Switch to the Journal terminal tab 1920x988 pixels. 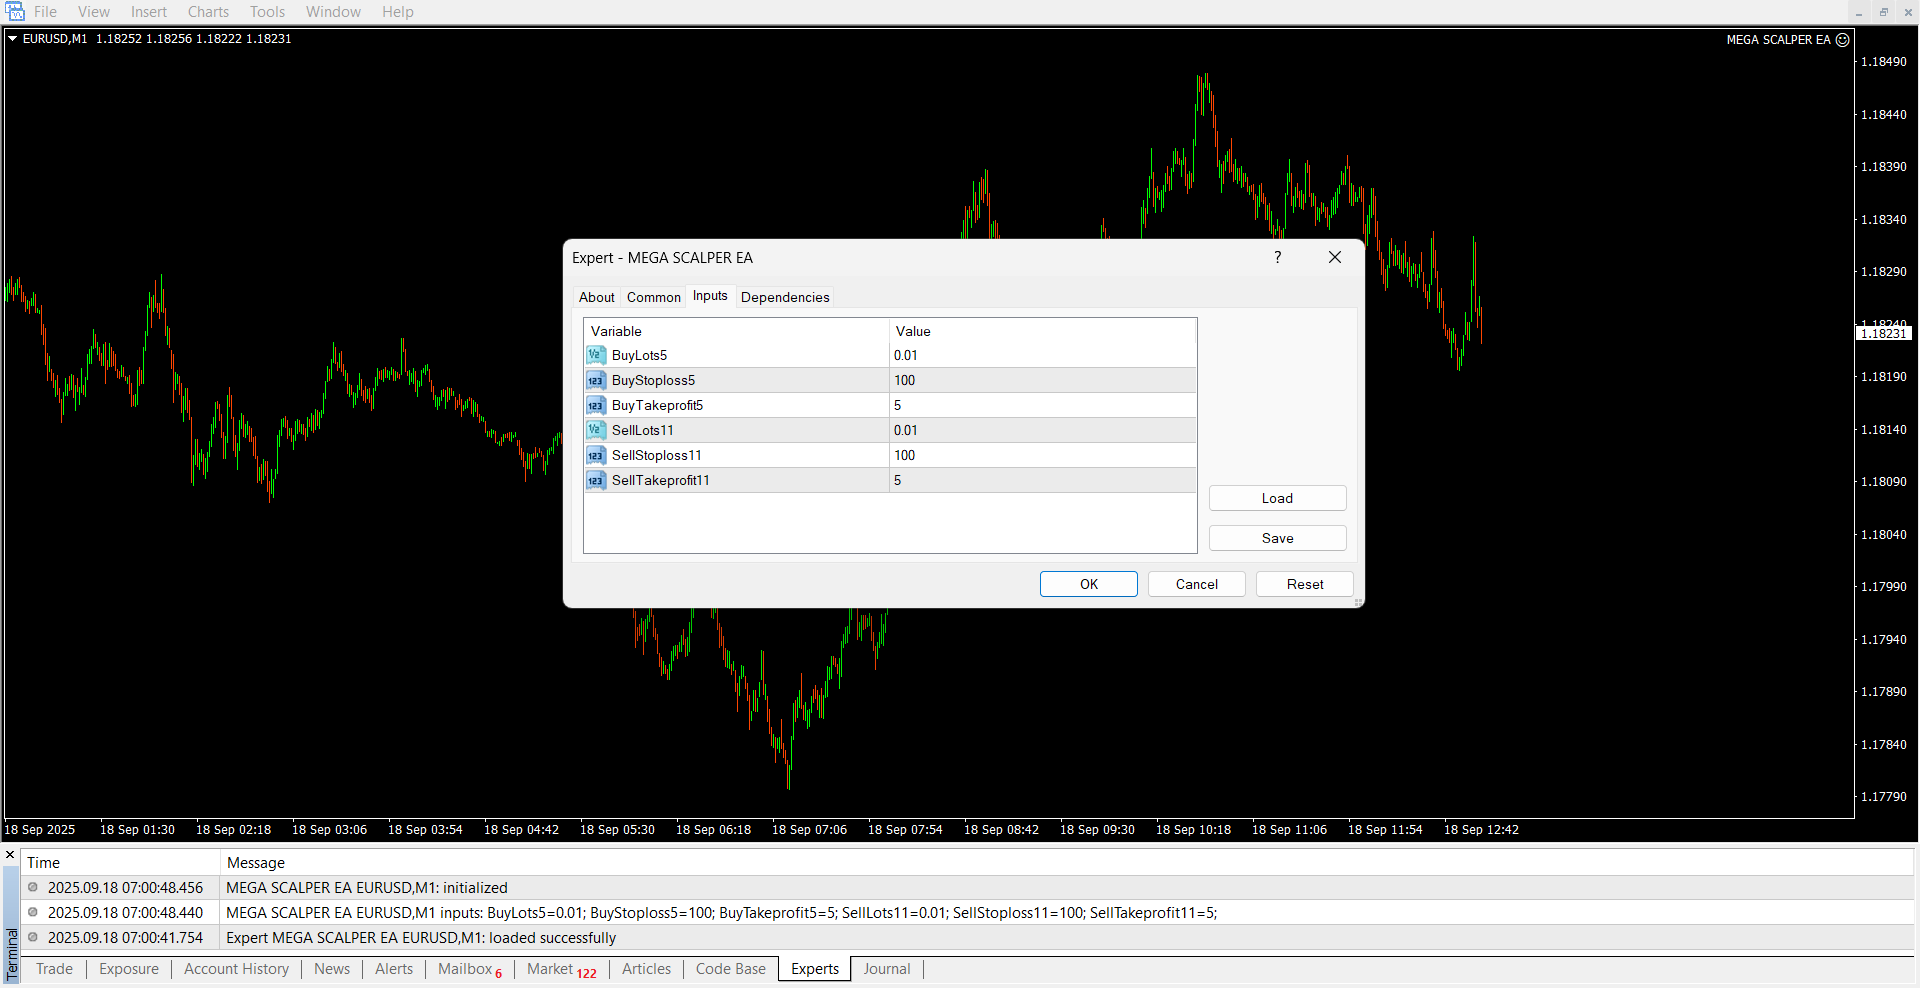(x=886, y=969)
